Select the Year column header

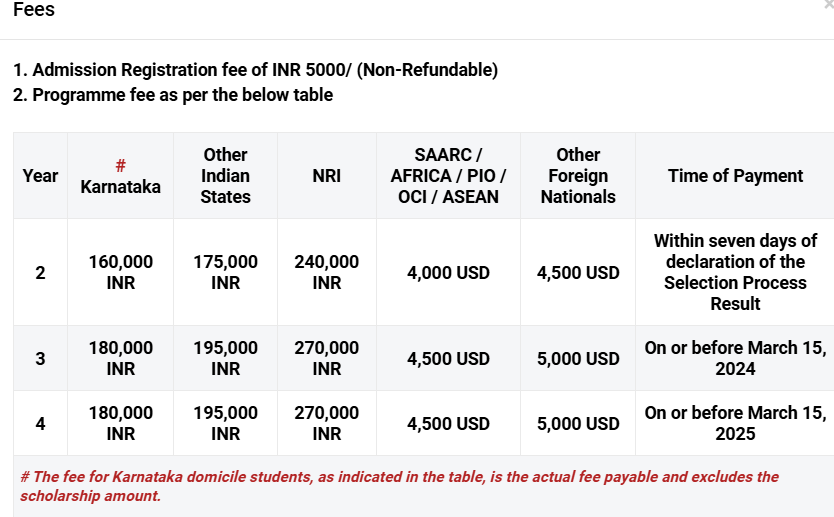[40, 176]
